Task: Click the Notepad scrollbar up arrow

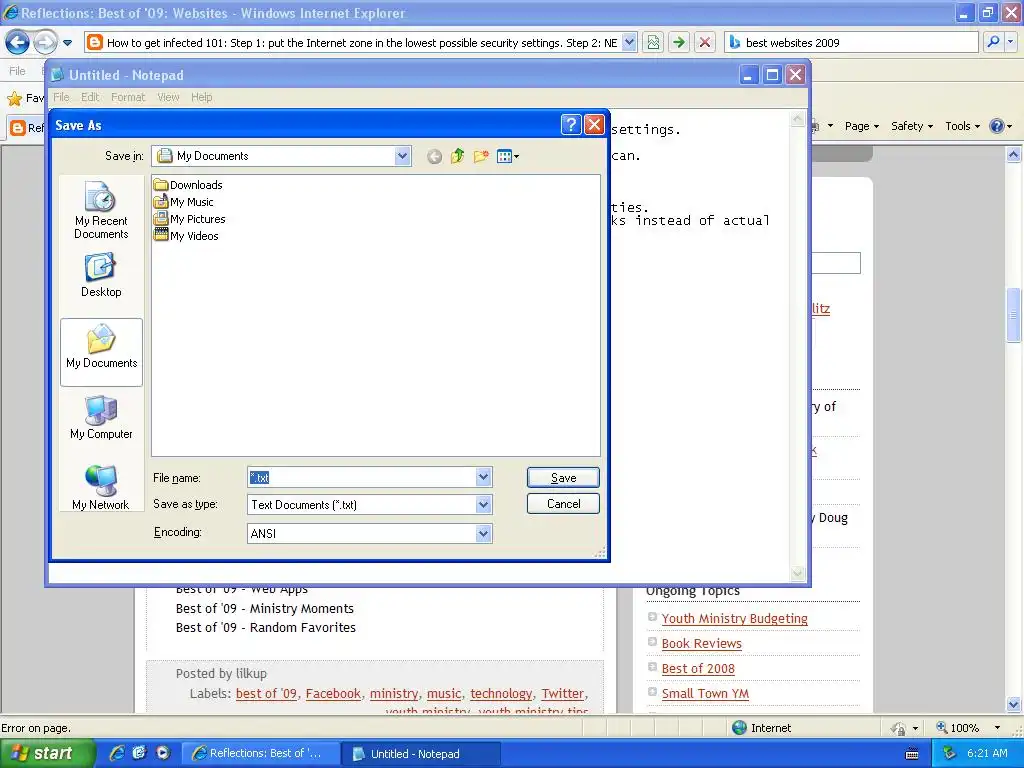Action: [797, 118]
